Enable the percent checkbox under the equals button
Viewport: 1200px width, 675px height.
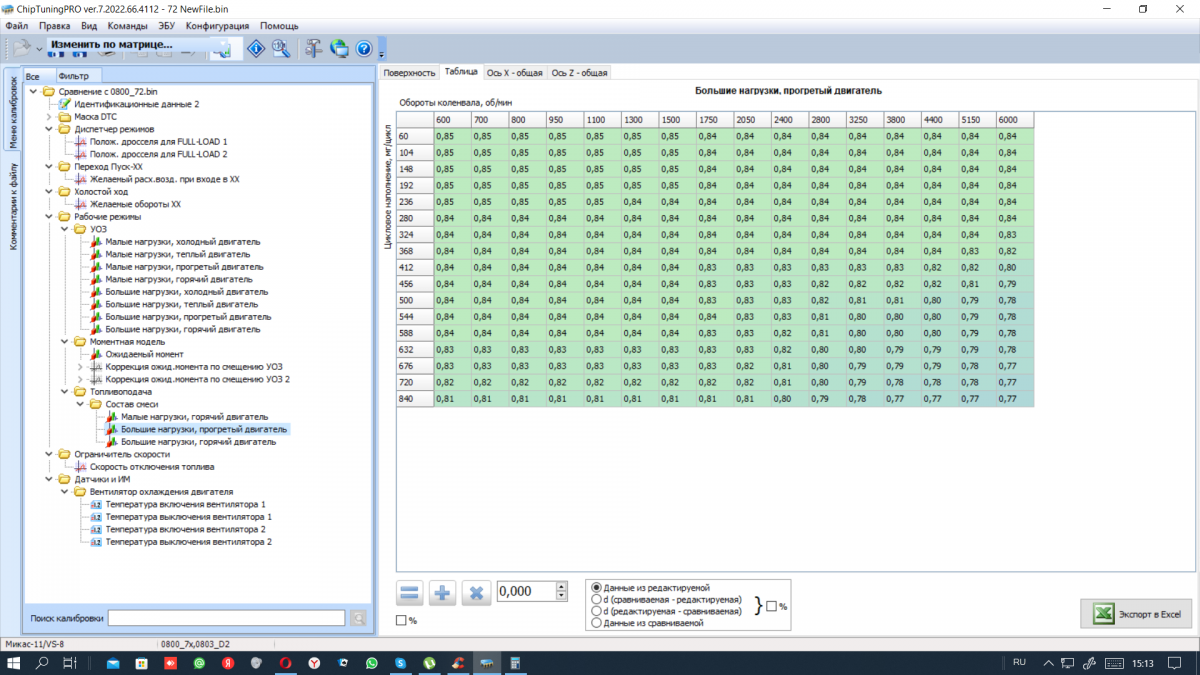pyautogui.click(x=401, y=621)
